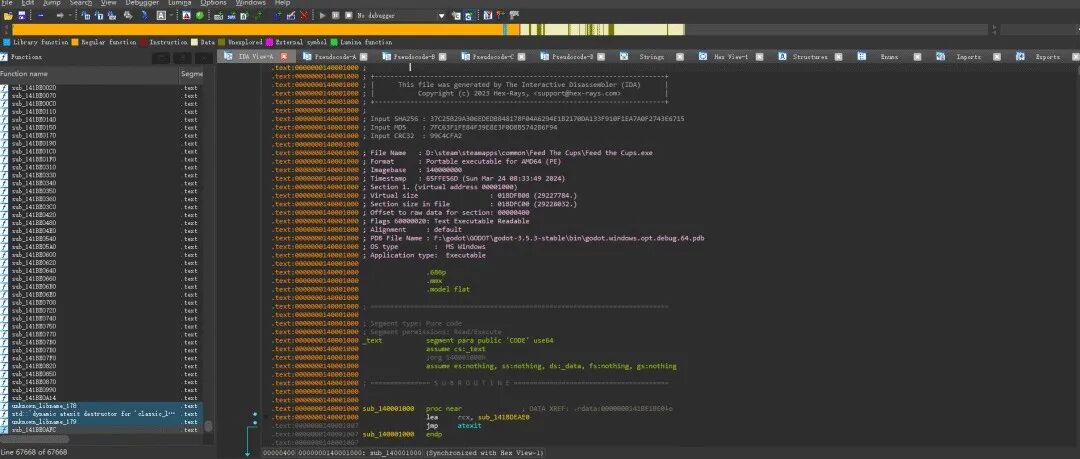Click the Open file toolbar icon
The height and width of the screenshot is (459, 1080).
(8, 15)
